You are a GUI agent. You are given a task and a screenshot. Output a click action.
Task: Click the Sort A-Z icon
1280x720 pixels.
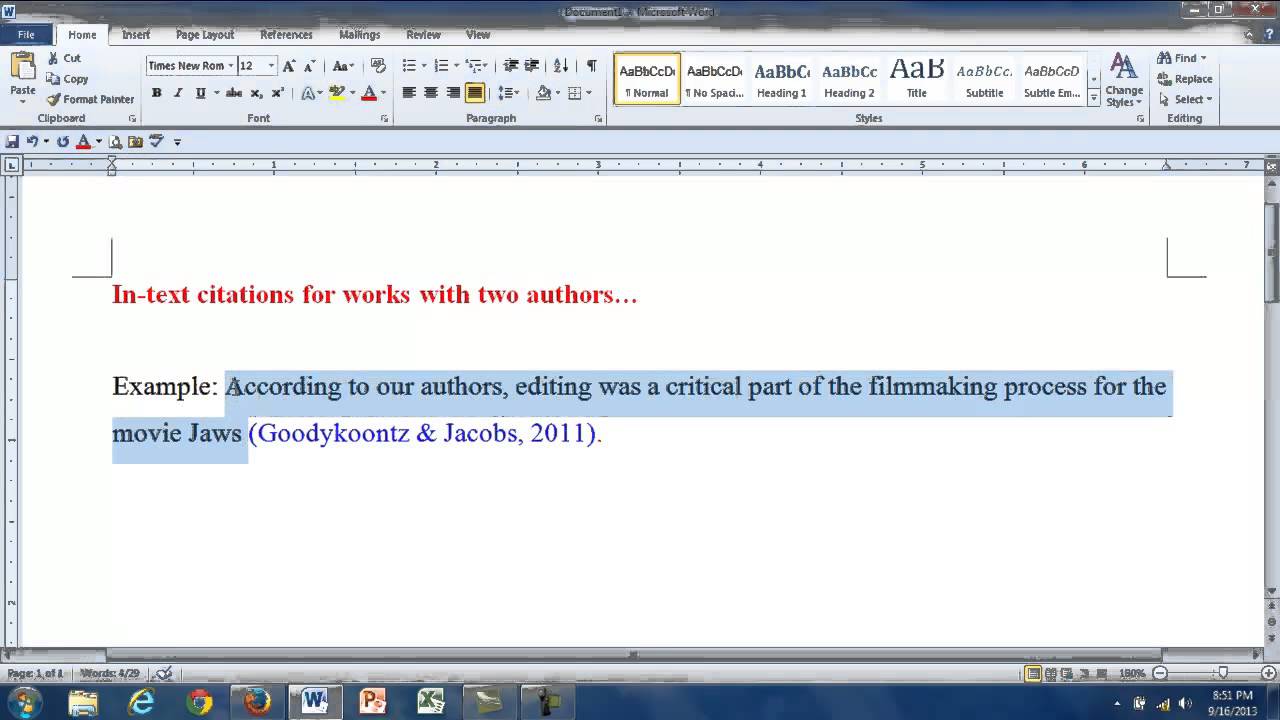coord(561,66)
